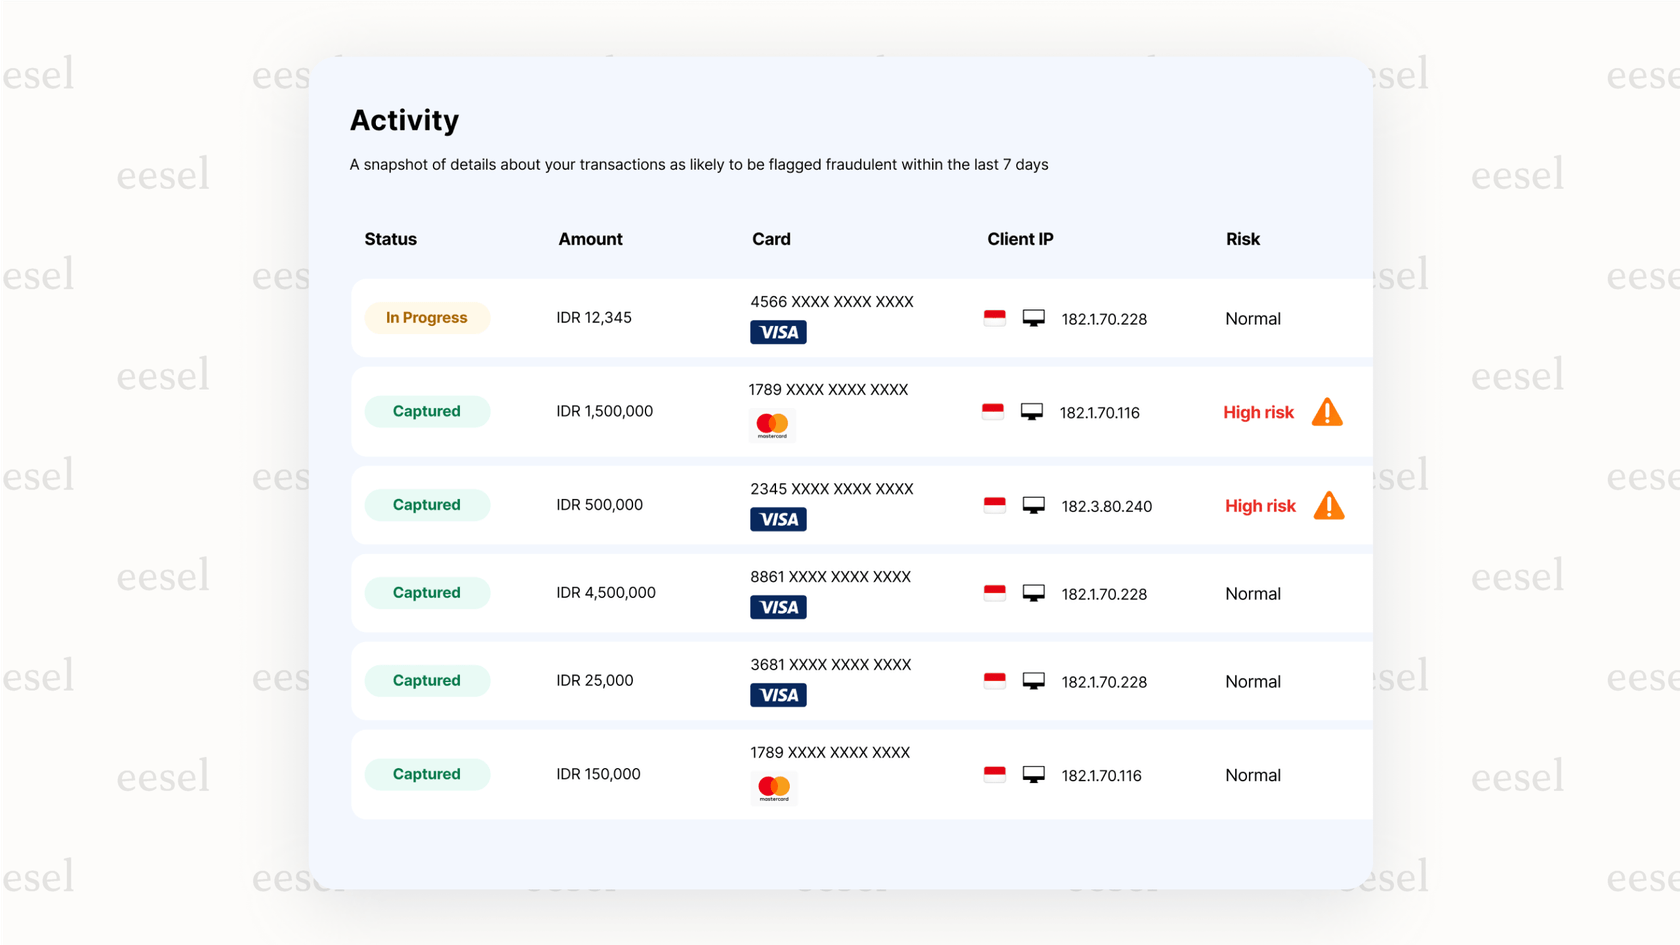Sort by the Amount column header

(590, 239)
